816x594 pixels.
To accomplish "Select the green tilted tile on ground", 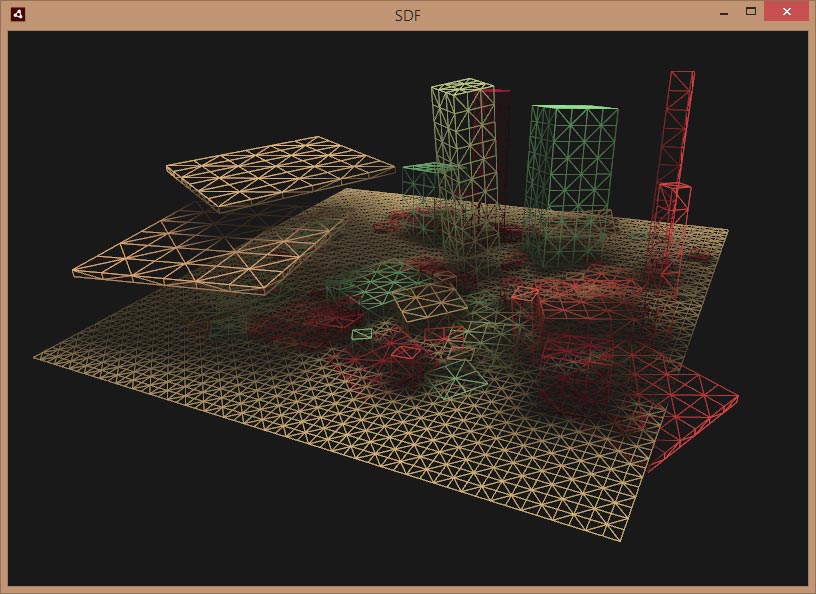I will click(x=458, y=377).
